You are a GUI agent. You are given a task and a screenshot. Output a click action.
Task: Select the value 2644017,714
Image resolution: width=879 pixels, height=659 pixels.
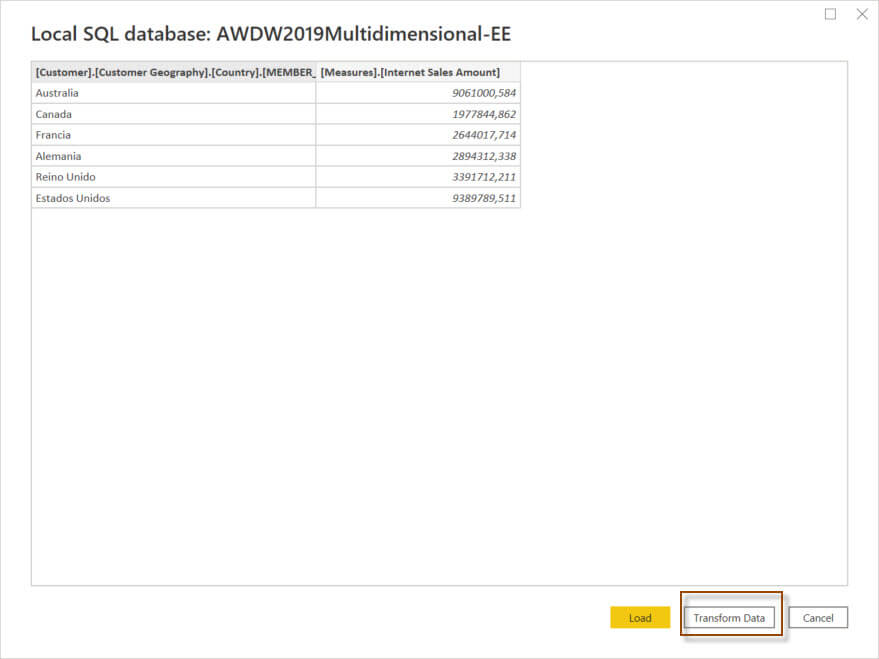pyautogui.click(x=484, y=135)
